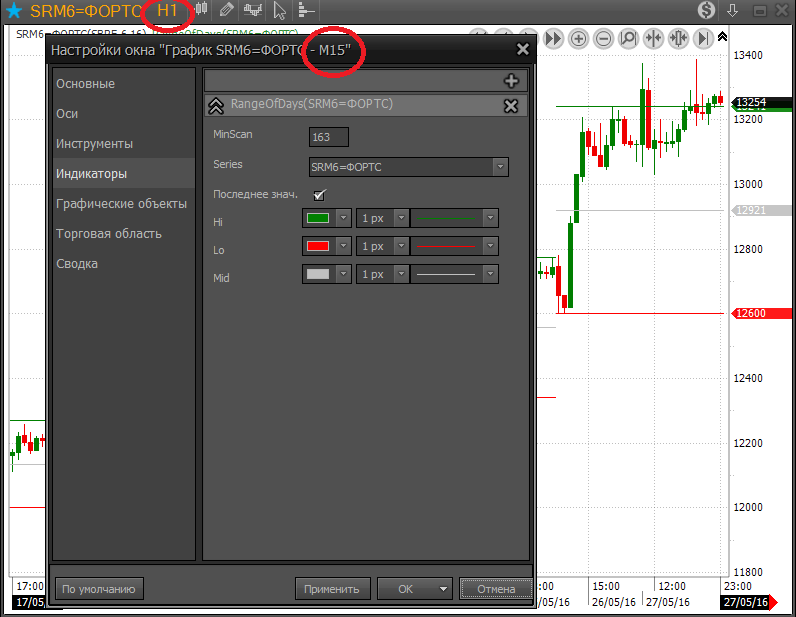Click the zoom in plus chart button
Image resolution: width=796 pixels, height=617 pixels.
pyautogui.click(x=579, y=39)
